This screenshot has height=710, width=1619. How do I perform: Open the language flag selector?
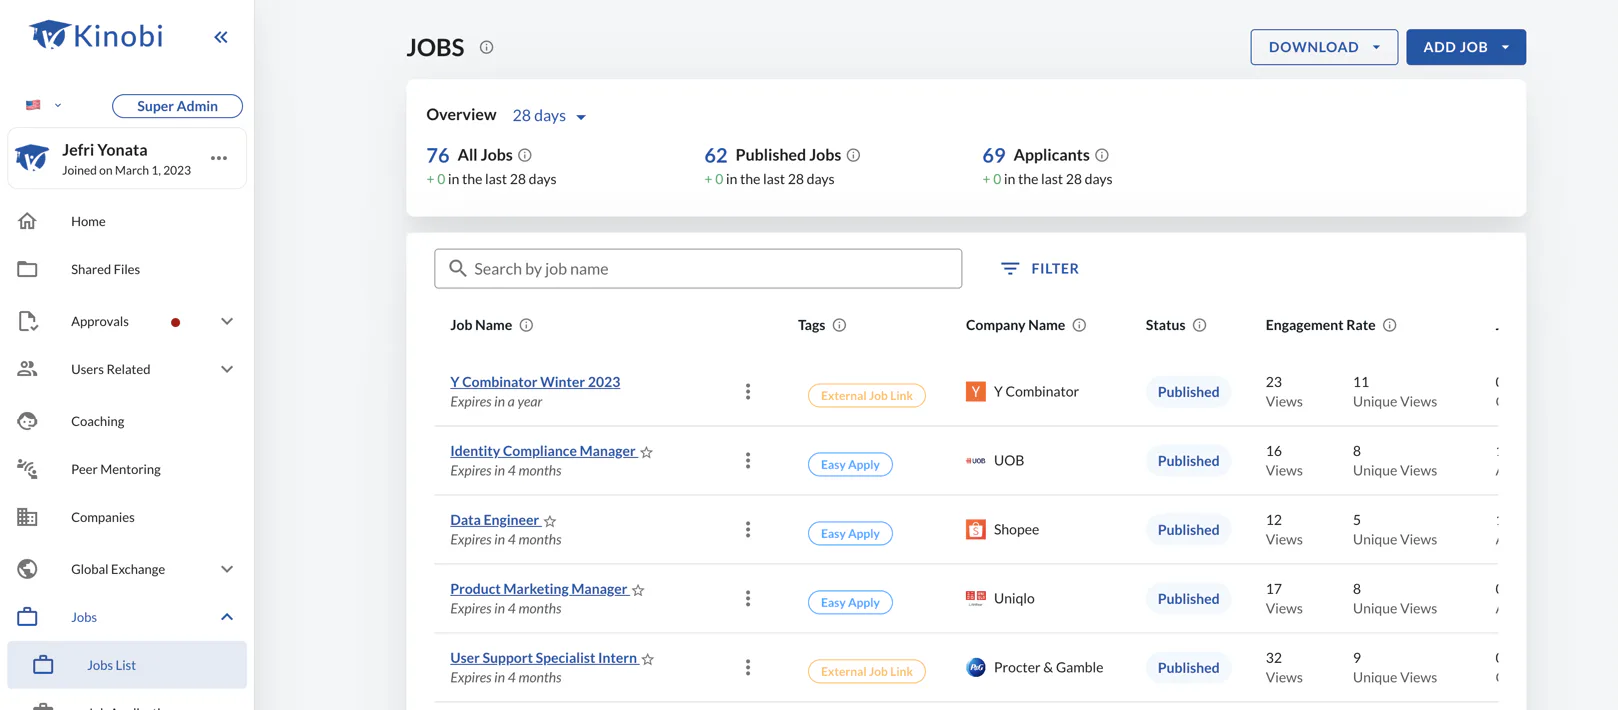[x=43, y=105]
